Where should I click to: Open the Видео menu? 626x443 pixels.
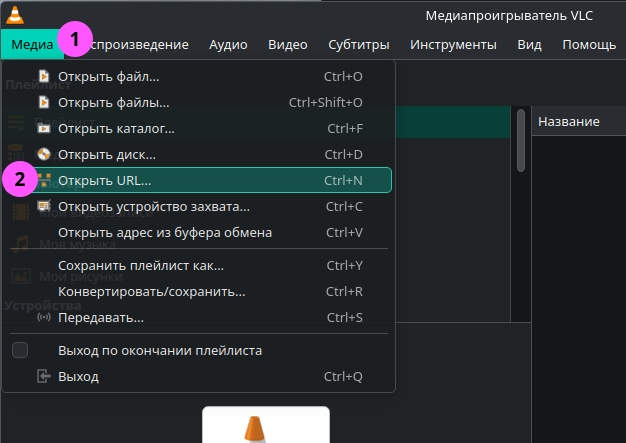click(288, 44)
